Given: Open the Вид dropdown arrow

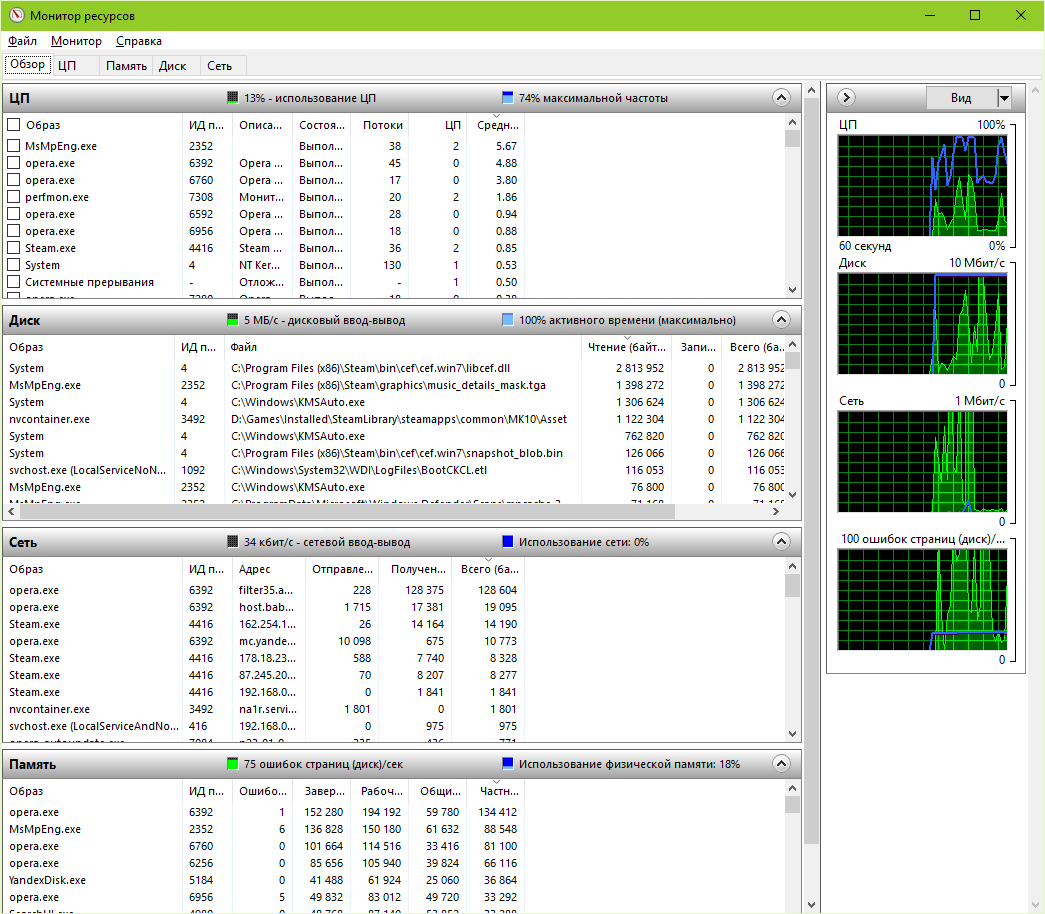Looking at the screenshot, I should pos(1004,98).
